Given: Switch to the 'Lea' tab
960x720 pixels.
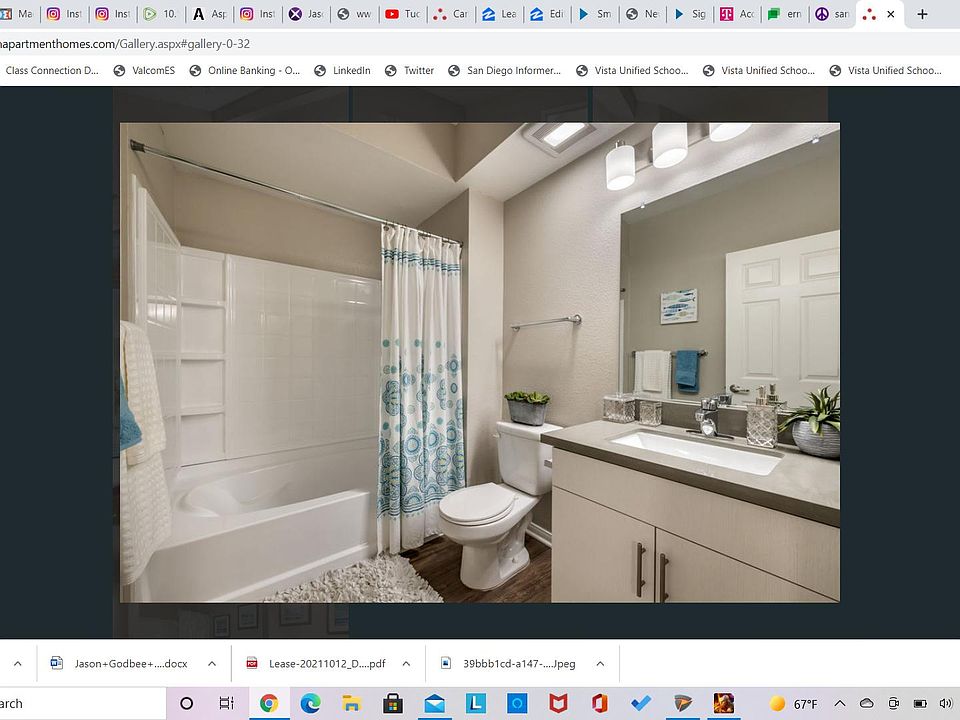Looking at the screenshot, I should coord(500,13).
